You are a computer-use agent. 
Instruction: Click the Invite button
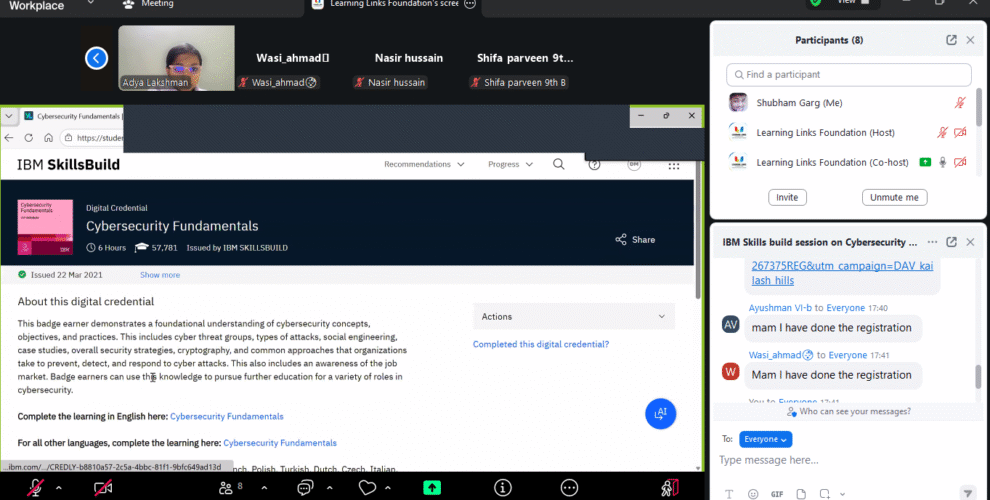(x=787, y=197)
